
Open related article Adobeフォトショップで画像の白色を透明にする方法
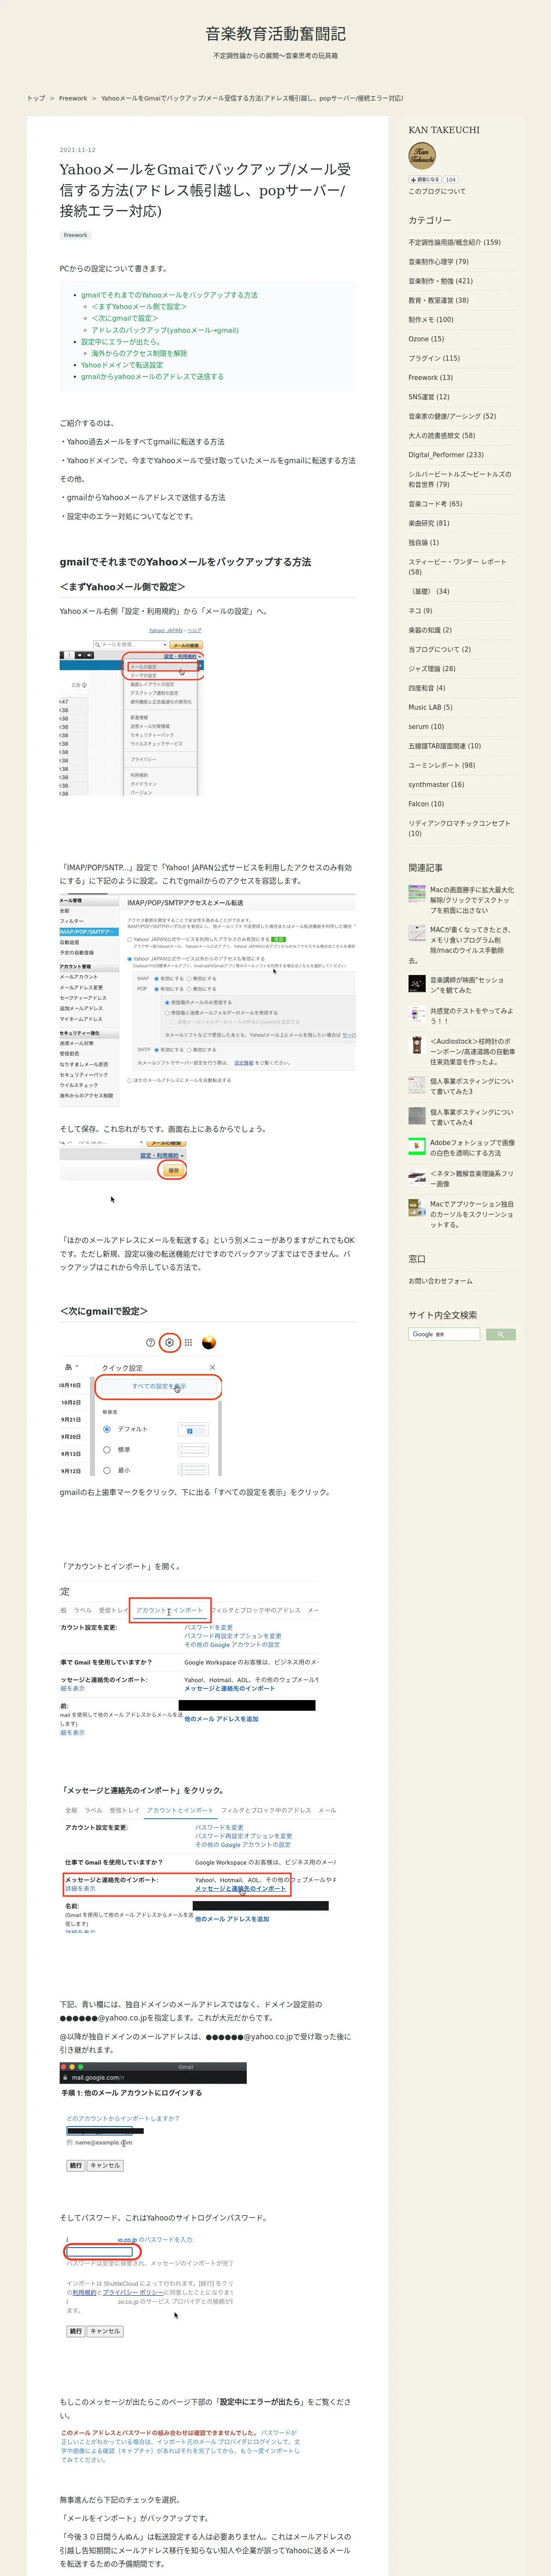[473, 1148]
